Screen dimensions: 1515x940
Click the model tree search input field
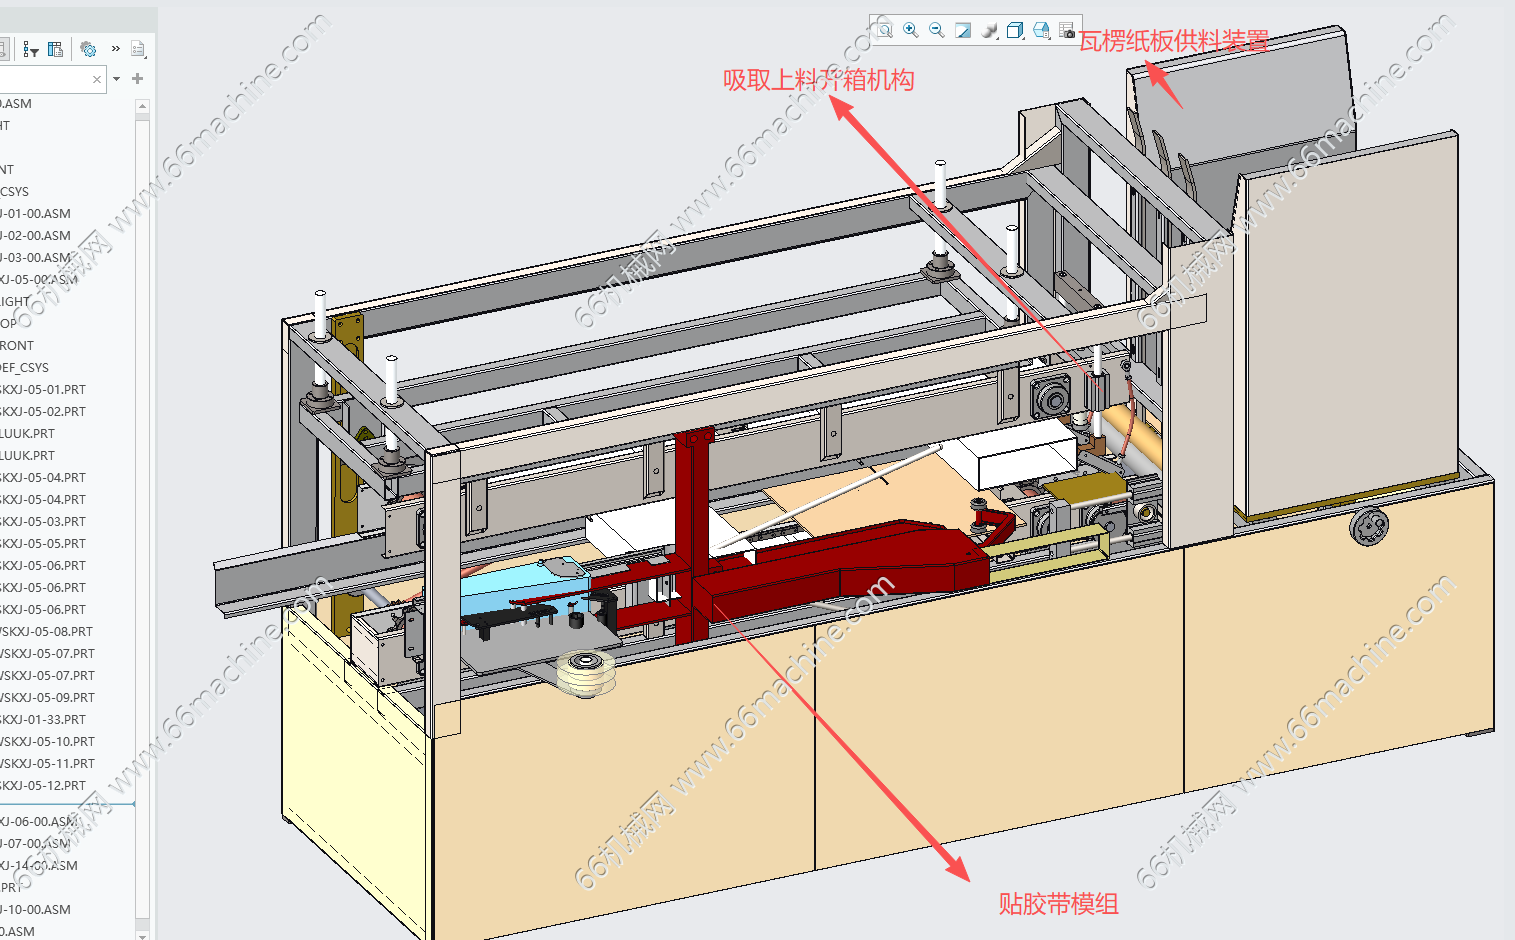point(45,79)
